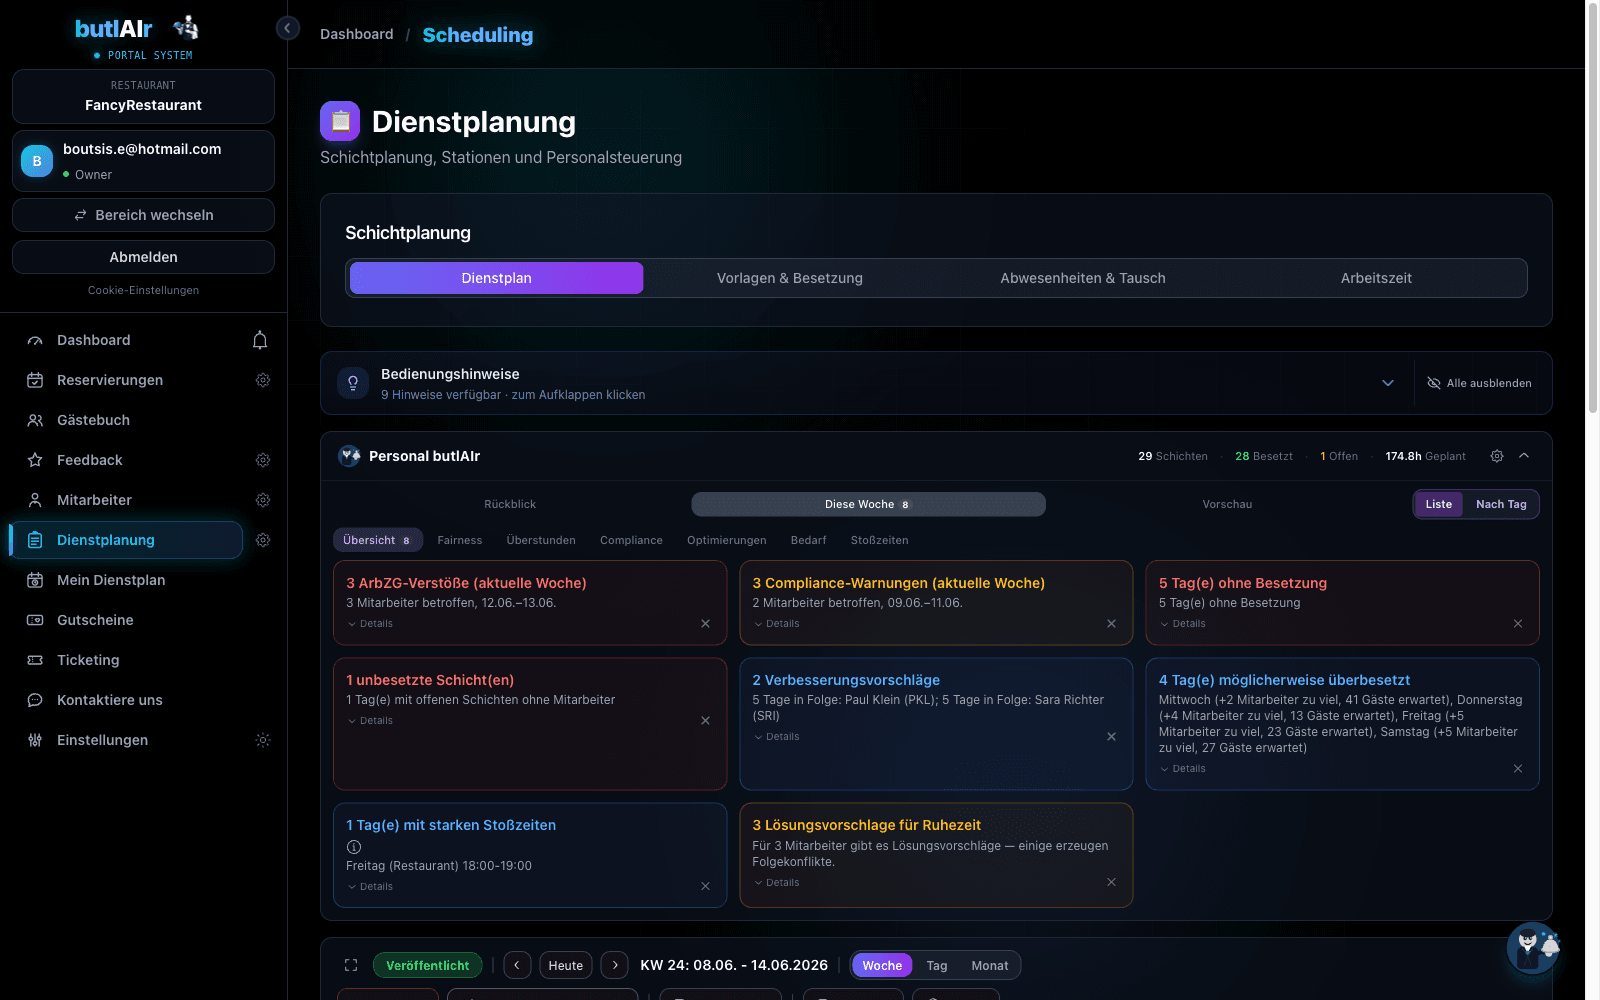Click the butlAIr logo in sidebar

coord(137,29)
